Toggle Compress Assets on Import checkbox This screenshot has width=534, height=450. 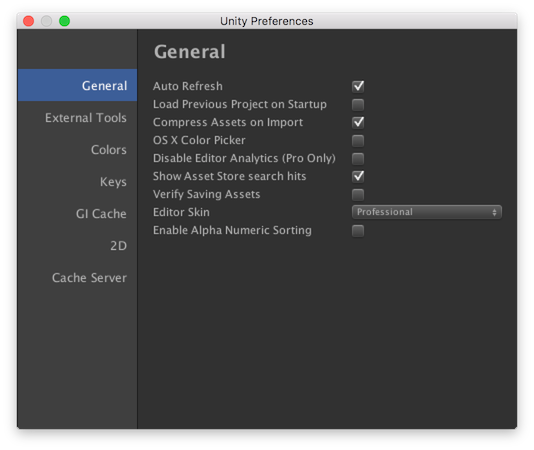[358, 122]
